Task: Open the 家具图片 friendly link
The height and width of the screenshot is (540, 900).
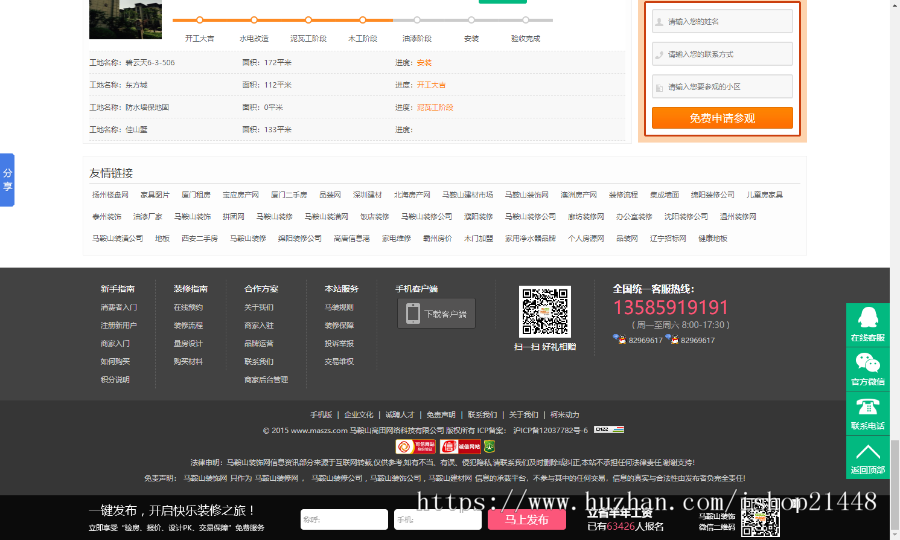Action: 155,195
